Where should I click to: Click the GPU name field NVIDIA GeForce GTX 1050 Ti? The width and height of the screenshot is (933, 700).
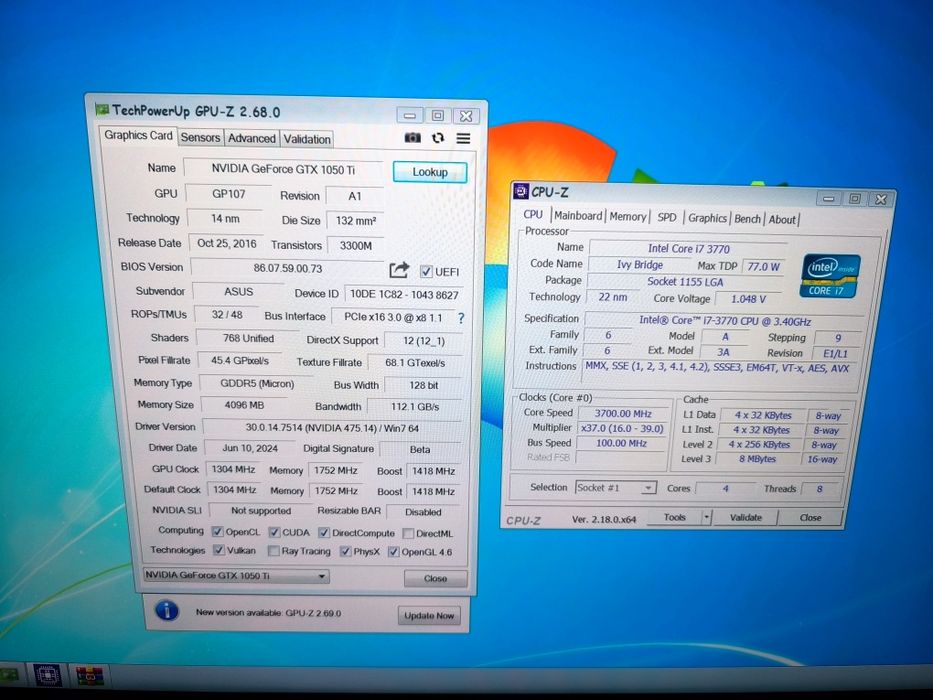283,169
